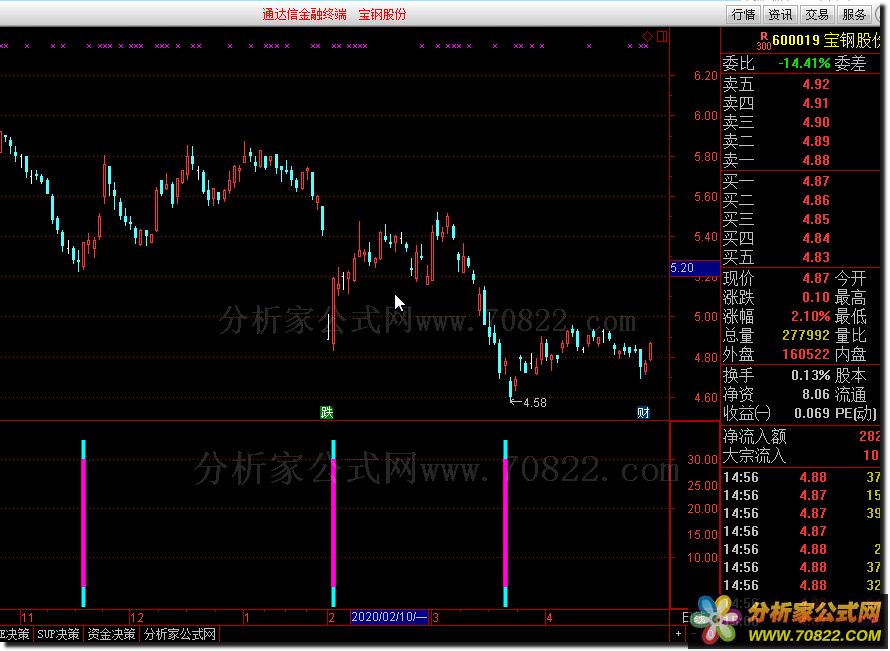Open the 交易 menu button
The width and height of the screenshot is (890, 651).
point(817,14)
